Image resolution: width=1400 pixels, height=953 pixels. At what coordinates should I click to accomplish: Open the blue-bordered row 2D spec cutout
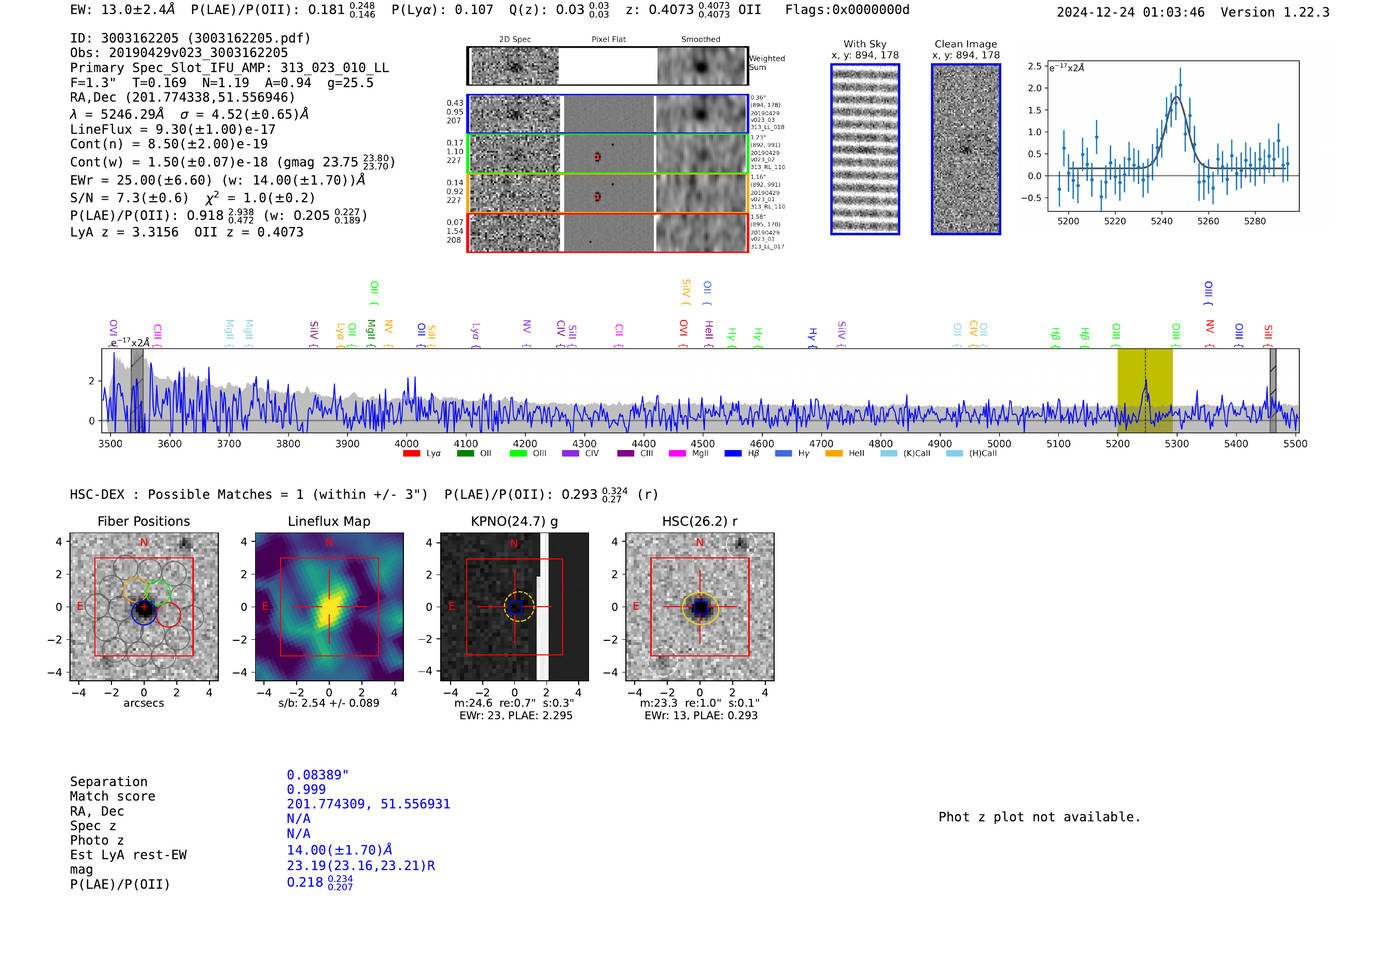[x=515, y=114]
